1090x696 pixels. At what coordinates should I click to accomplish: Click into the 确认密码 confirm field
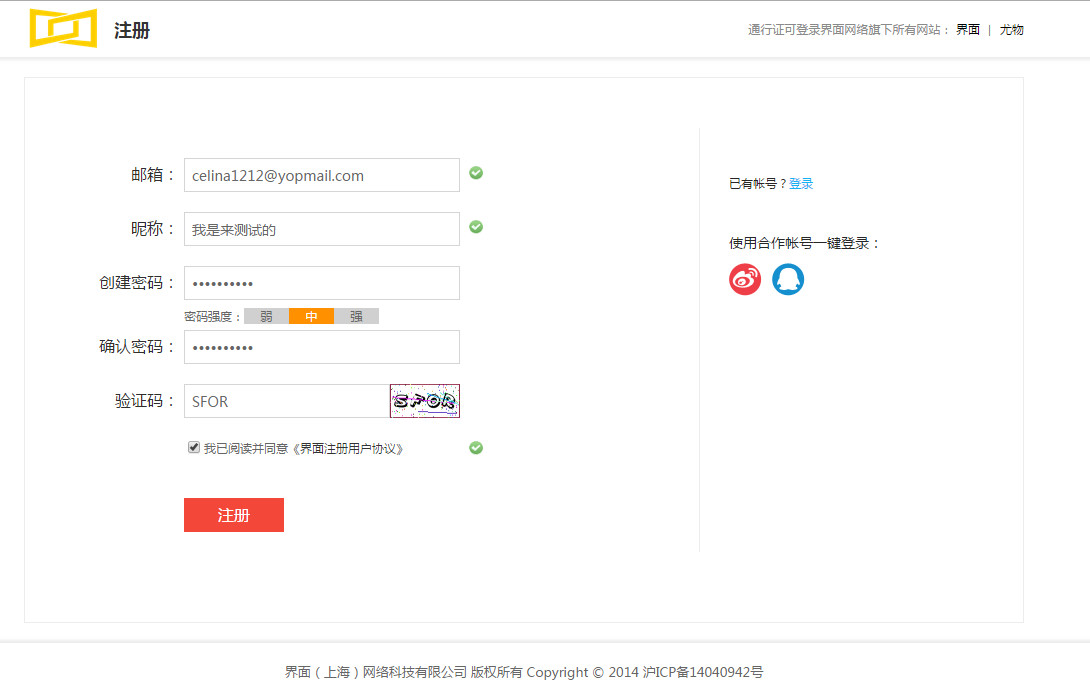(321, 347)
